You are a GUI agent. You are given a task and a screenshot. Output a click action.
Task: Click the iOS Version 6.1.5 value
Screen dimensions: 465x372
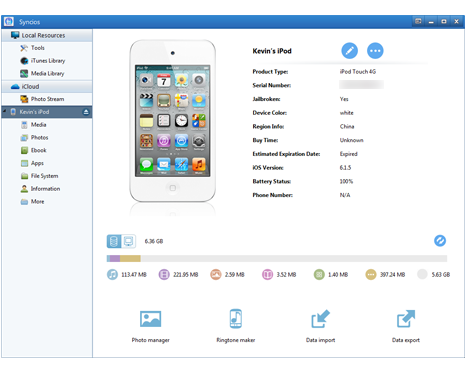345,168
